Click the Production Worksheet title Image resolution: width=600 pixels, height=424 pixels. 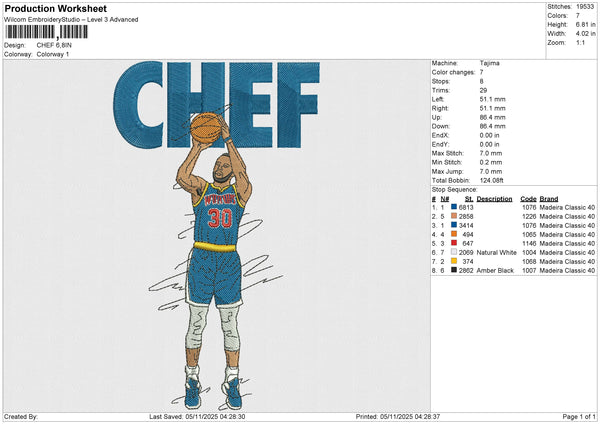(x=55, y=8)
